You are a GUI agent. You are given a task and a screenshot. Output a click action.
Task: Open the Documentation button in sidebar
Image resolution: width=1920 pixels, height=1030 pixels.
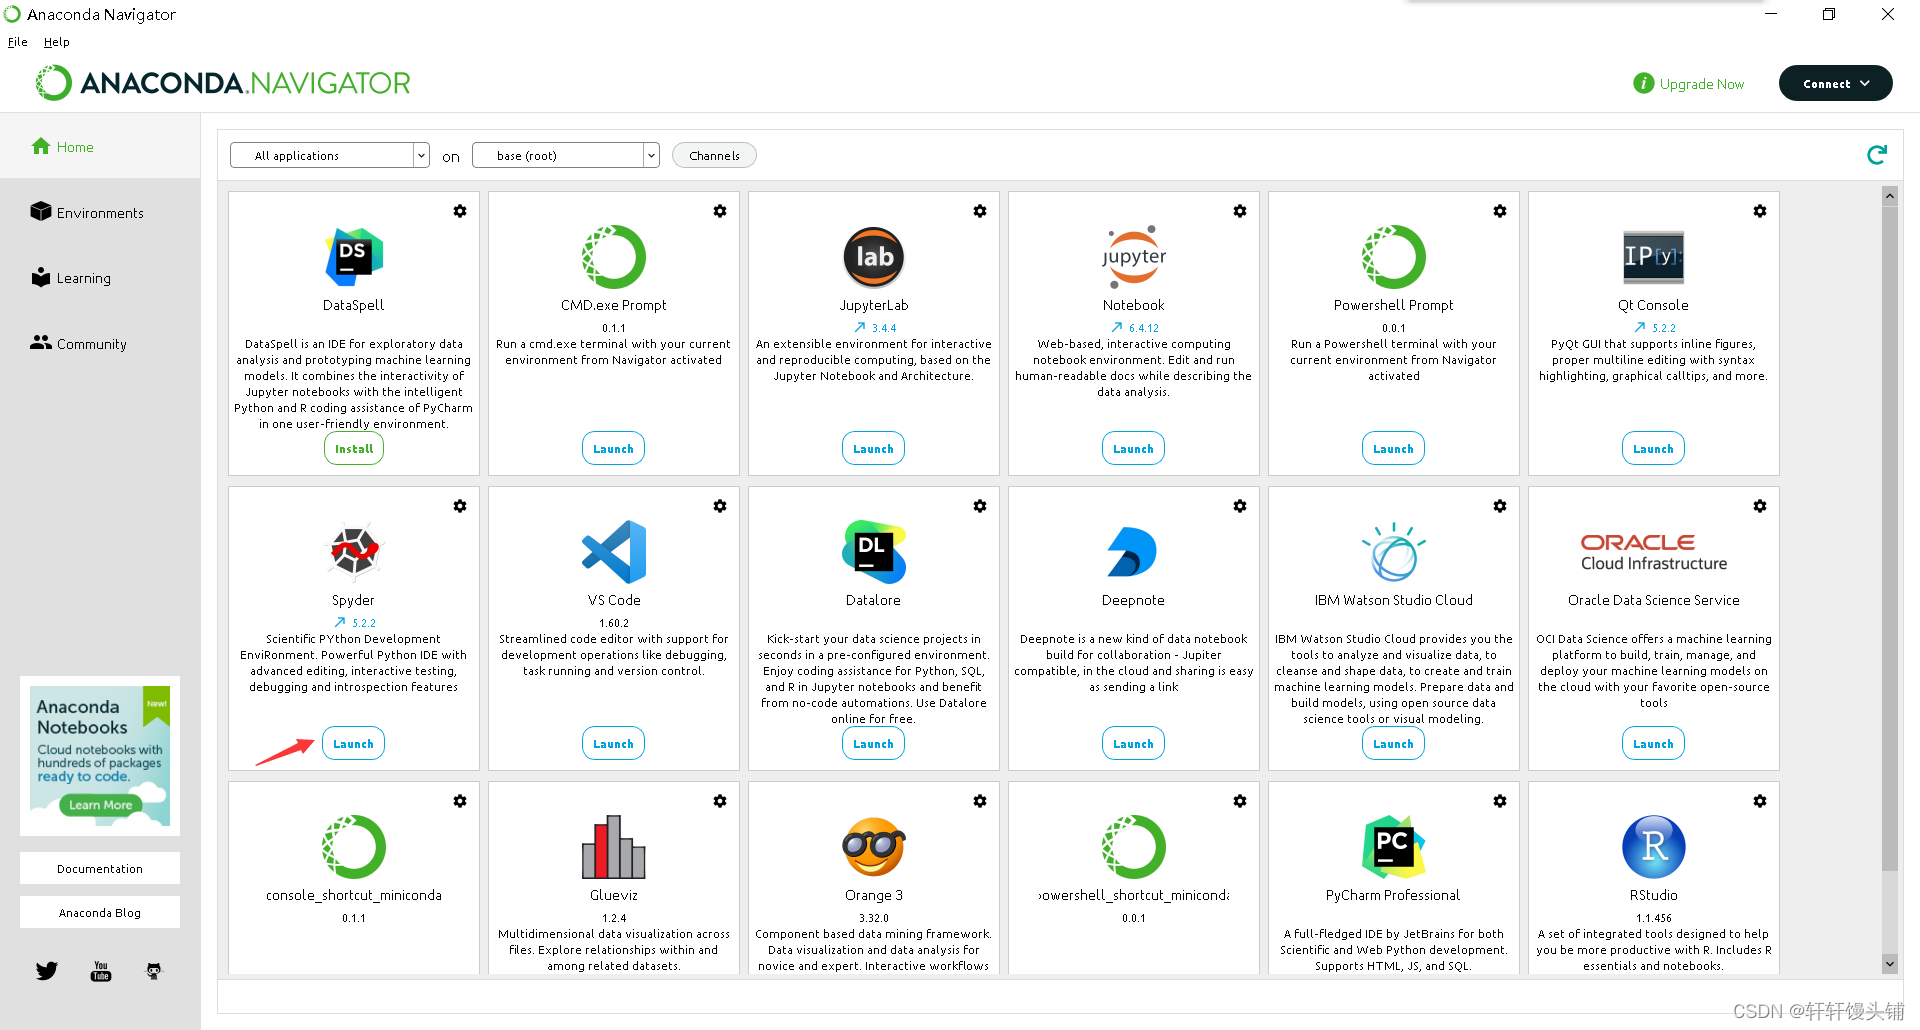(100, 868)
